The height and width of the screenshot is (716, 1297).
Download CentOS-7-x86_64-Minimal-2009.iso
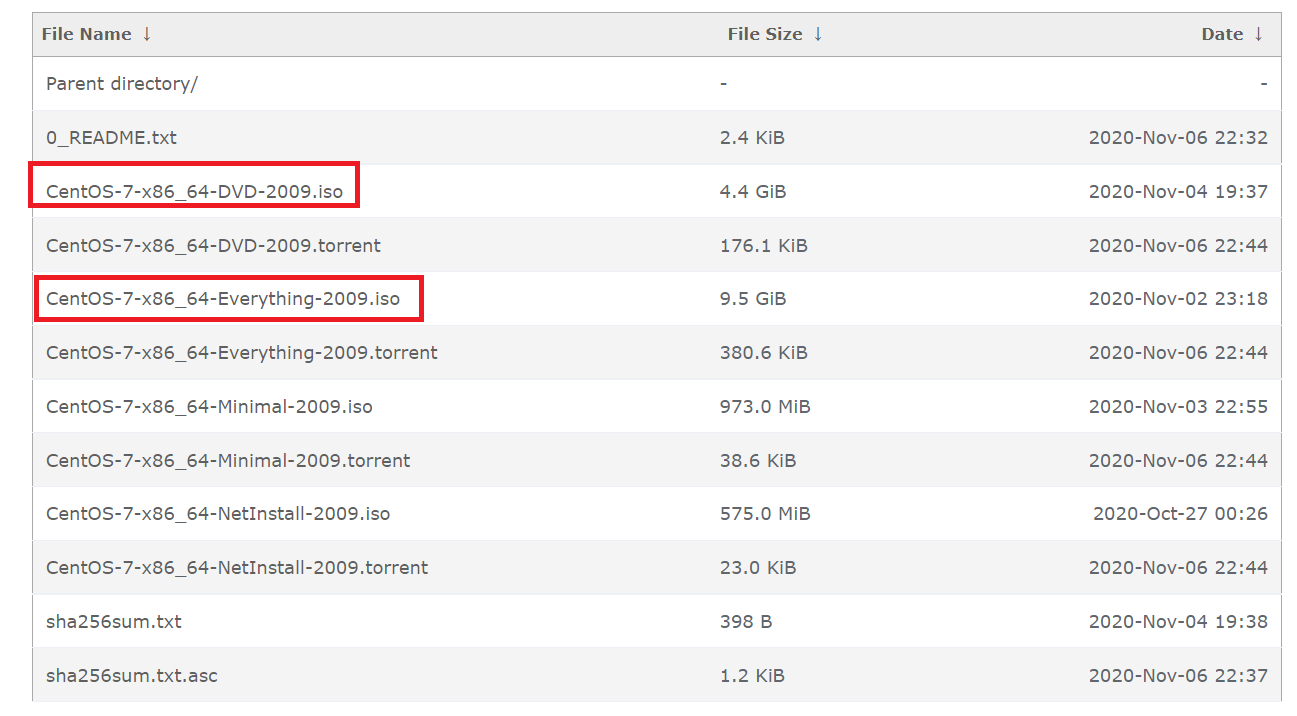209,407
